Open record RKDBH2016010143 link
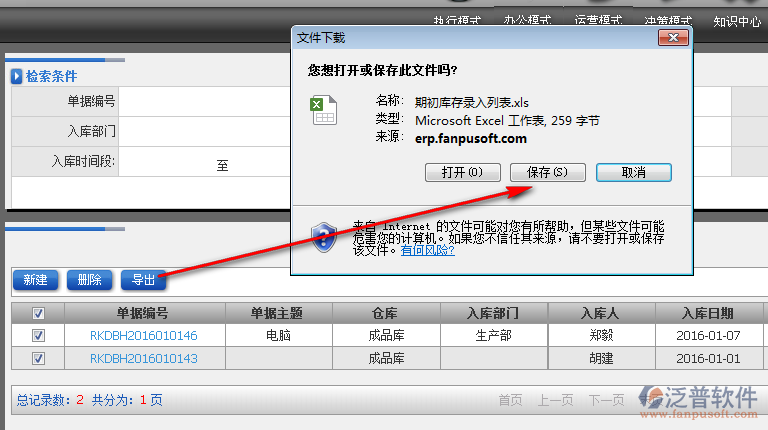Viewport: 768px width, 430px height. pos(144,358)
